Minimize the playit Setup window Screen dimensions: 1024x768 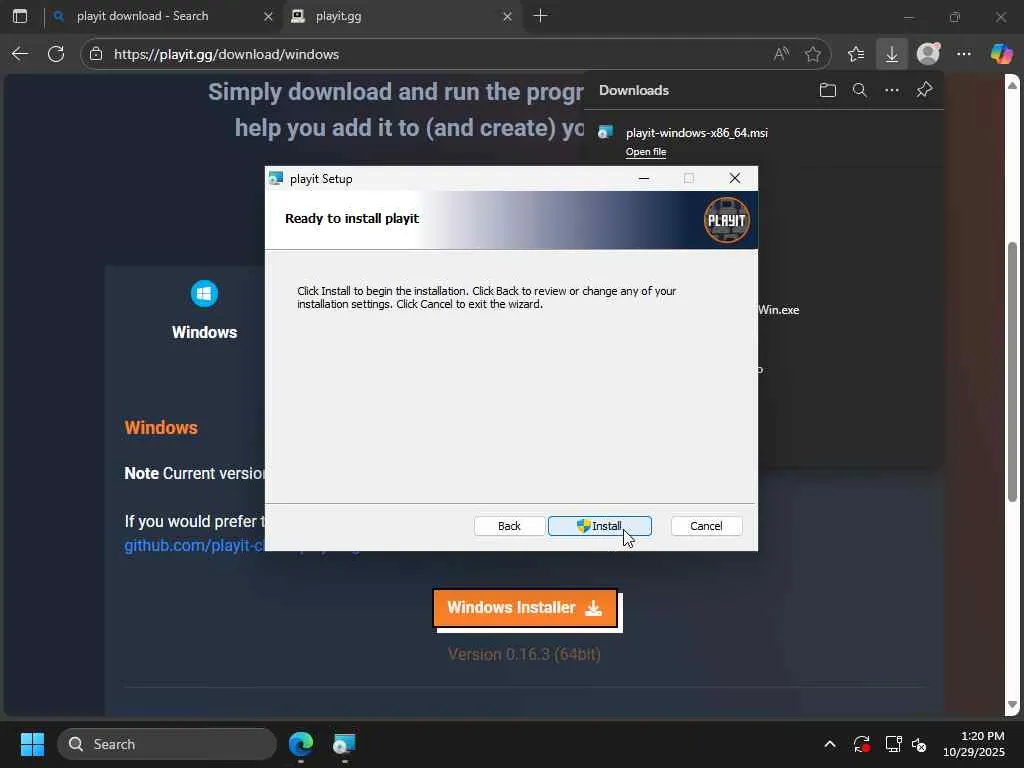coord(644,178)
